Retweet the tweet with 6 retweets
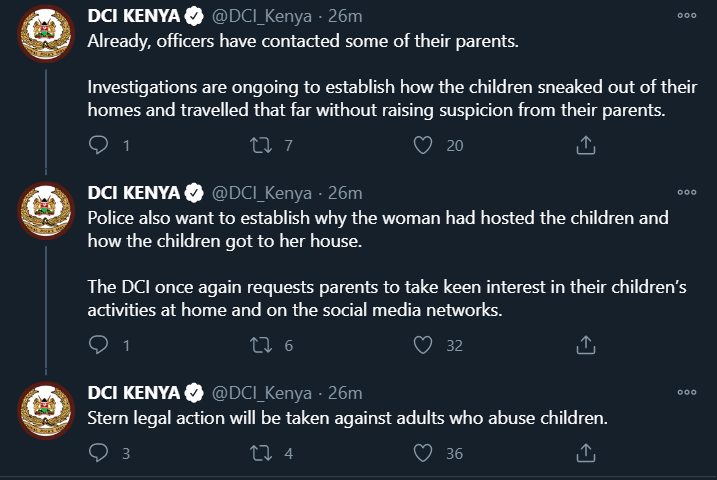 pyautogui.click(x=261, y=345)
